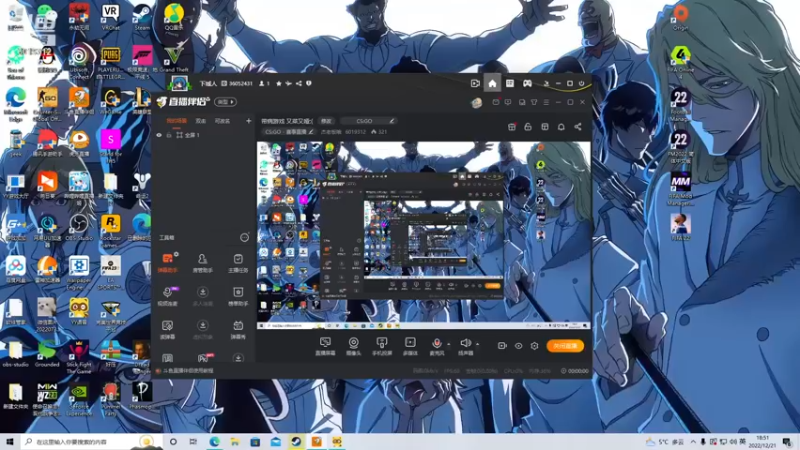Add a 摄像头 camera source
The height and width of the screenshot is (450, 800).
coord(353,346)
